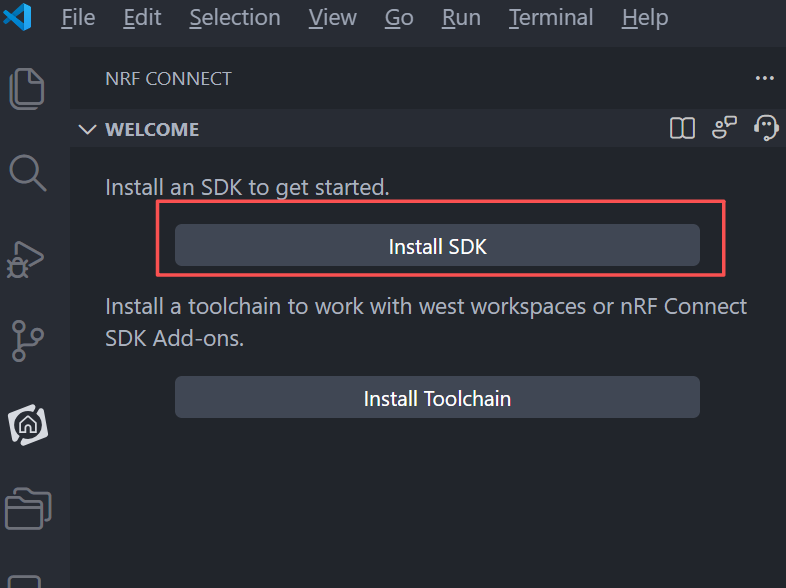
Task: Open the Source Control view
Action: (x=27, y=341)
